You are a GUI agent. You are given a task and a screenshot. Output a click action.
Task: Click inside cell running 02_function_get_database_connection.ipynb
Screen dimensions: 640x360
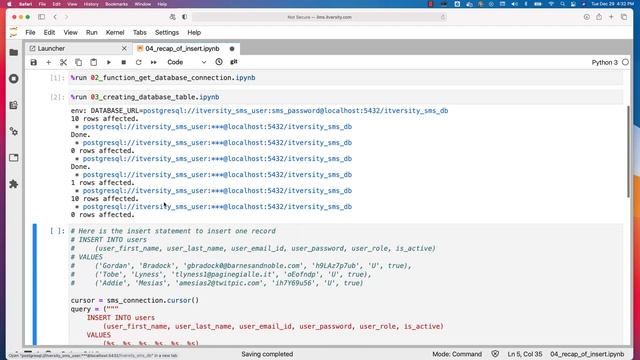[346, 78]
